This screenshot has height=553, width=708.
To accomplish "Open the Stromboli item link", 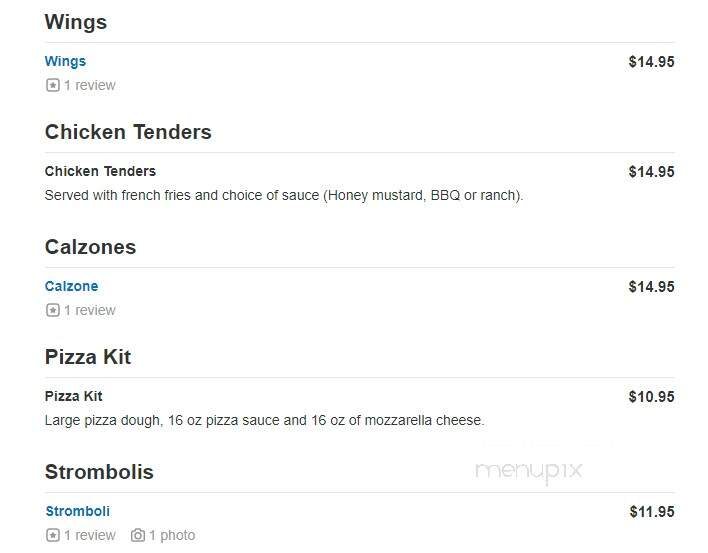I will (78, 511).
